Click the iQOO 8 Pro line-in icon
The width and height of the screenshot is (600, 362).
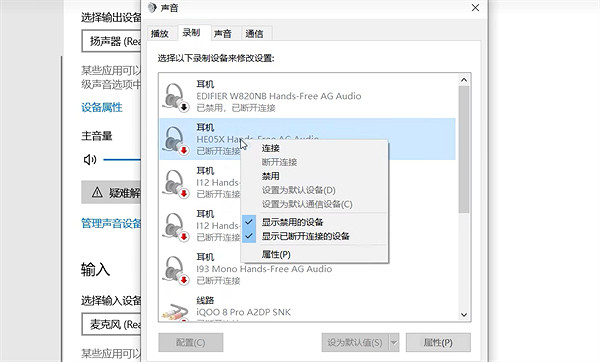[x=175, y=311]
